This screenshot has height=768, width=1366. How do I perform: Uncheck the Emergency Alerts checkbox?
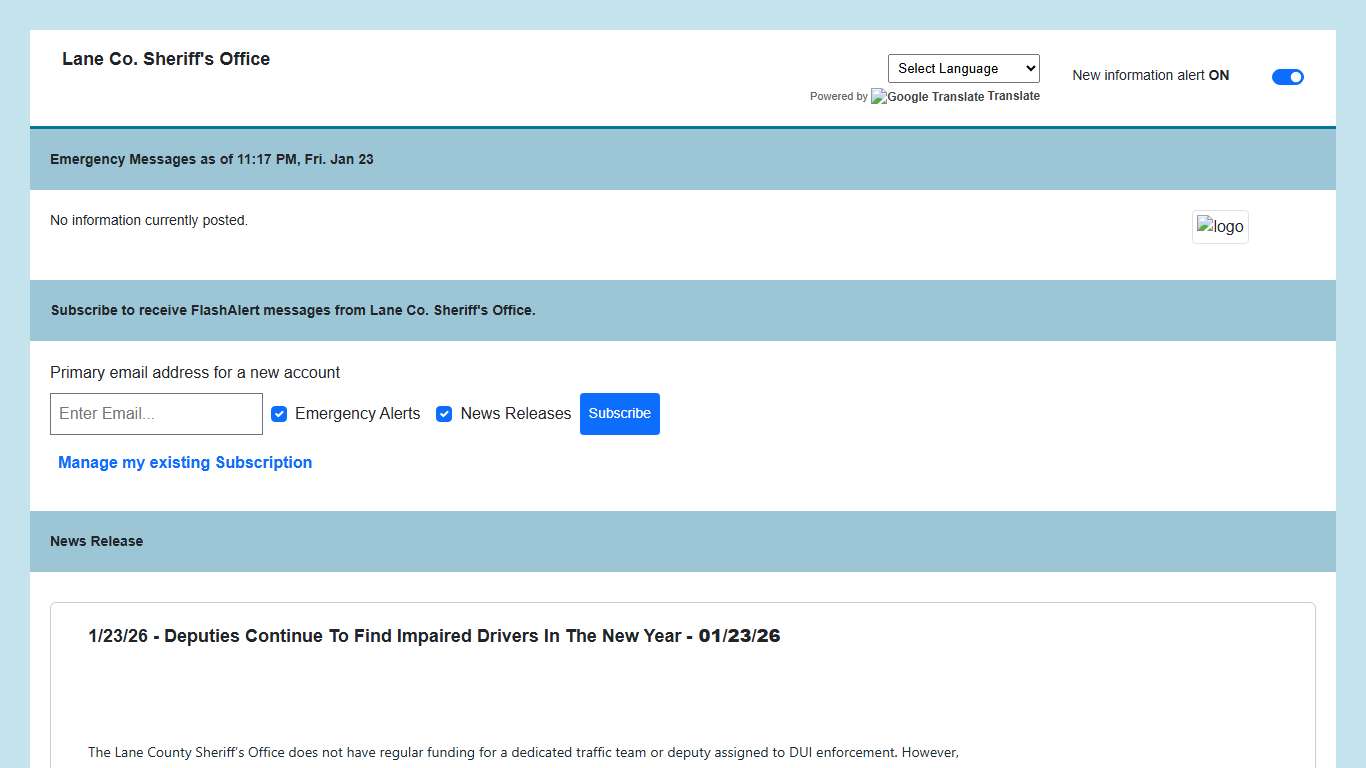[x=279, y=414]
